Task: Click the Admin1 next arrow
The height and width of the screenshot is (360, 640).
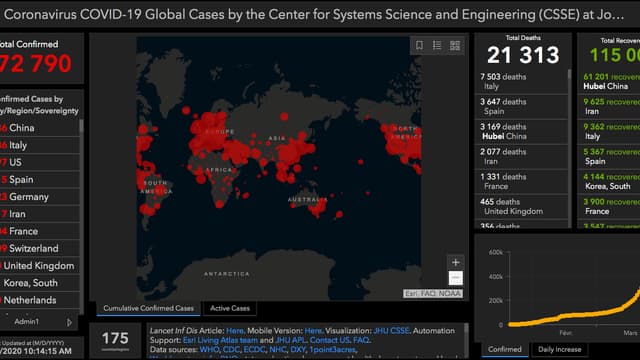Action: 69,322
